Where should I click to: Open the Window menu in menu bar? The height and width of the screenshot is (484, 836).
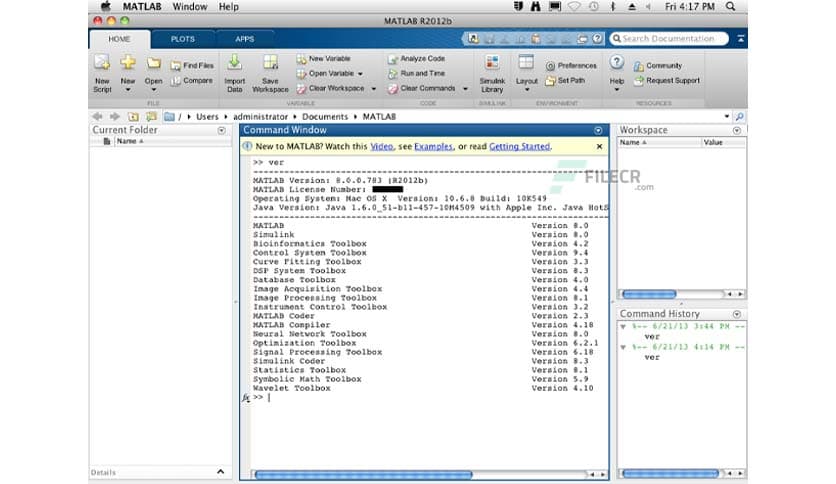pos(190,7)
